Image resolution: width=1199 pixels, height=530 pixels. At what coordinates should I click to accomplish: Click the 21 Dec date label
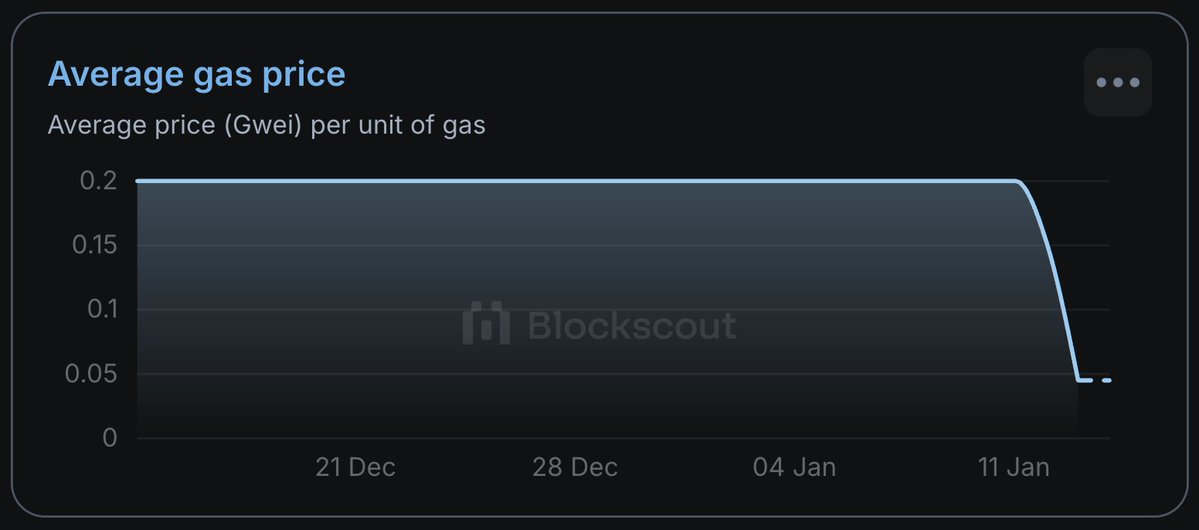tap(355, 467)
